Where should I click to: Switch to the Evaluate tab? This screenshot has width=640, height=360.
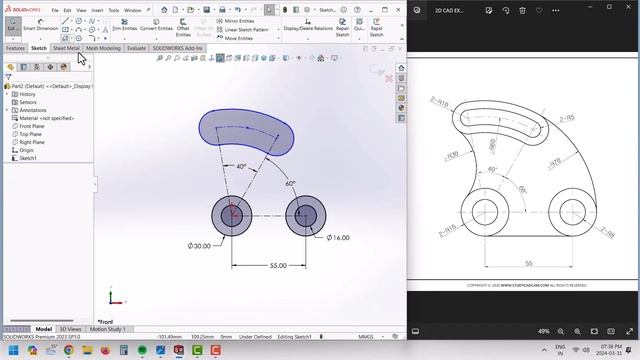coord(136,48)
